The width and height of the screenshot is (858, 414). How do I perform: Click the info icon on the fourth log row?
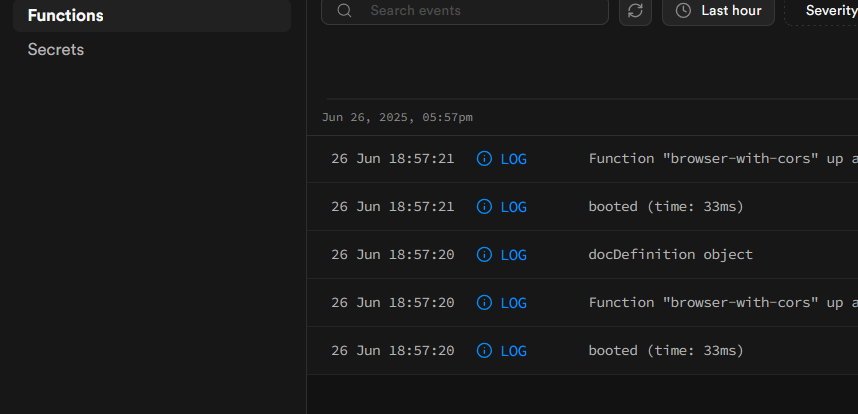coord(484,303)
